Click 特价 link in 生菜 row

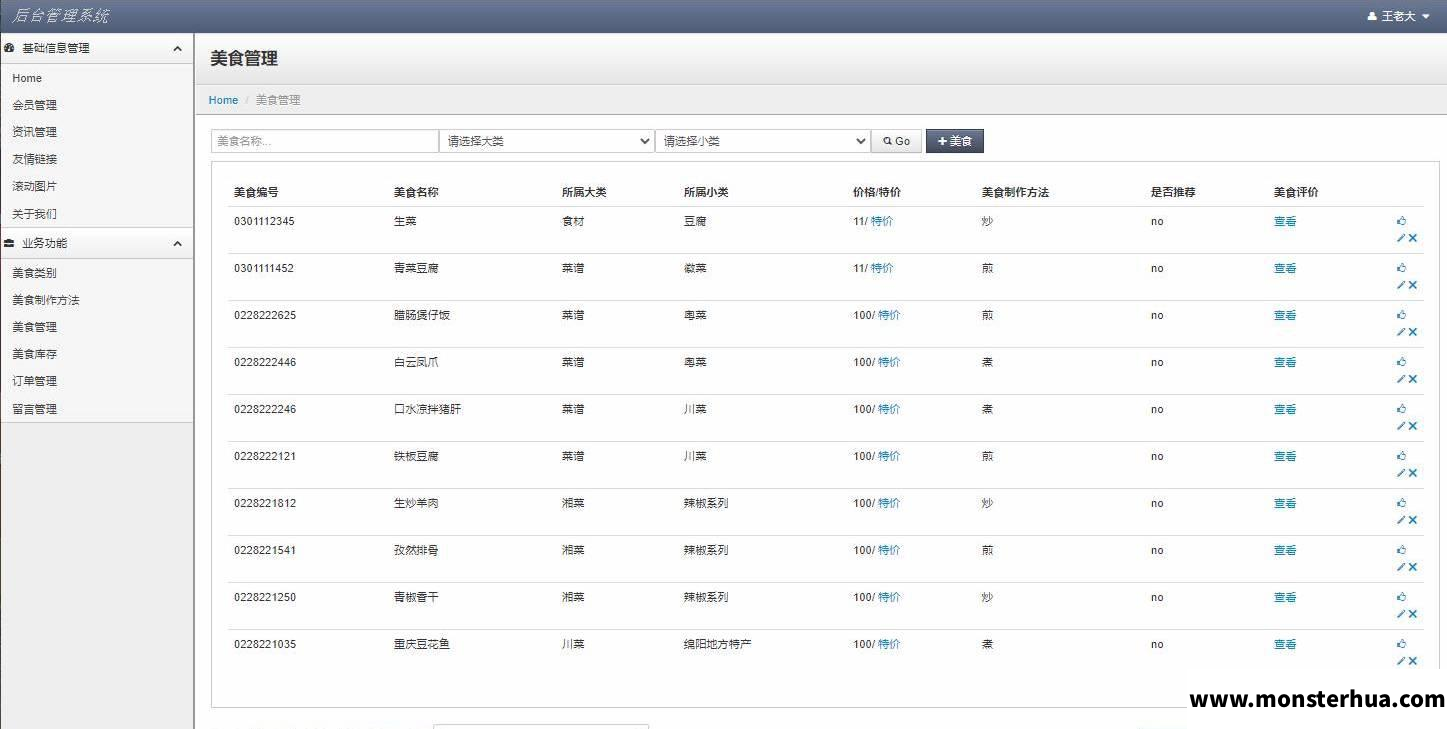click(x=882, y=221)
